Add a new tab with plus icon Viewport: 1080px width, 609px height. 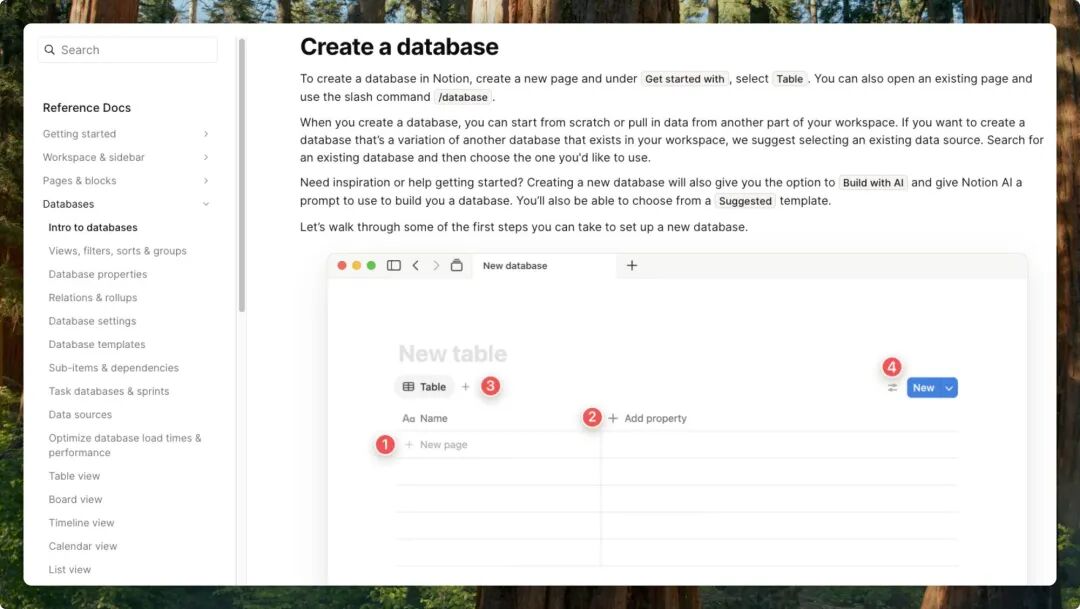[x=632, y=265]
